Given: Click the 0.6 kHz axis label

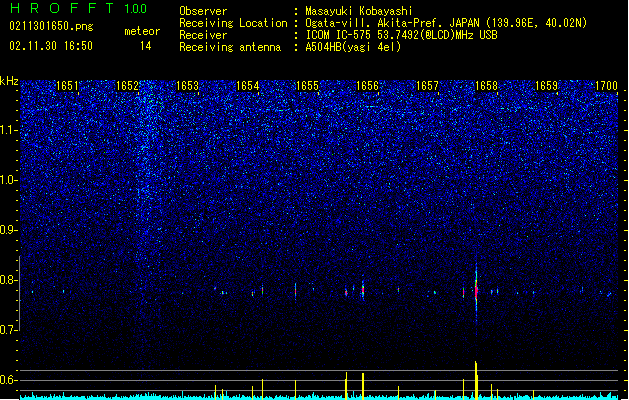Looking at the screenshot, I should (x=9, y=380).
